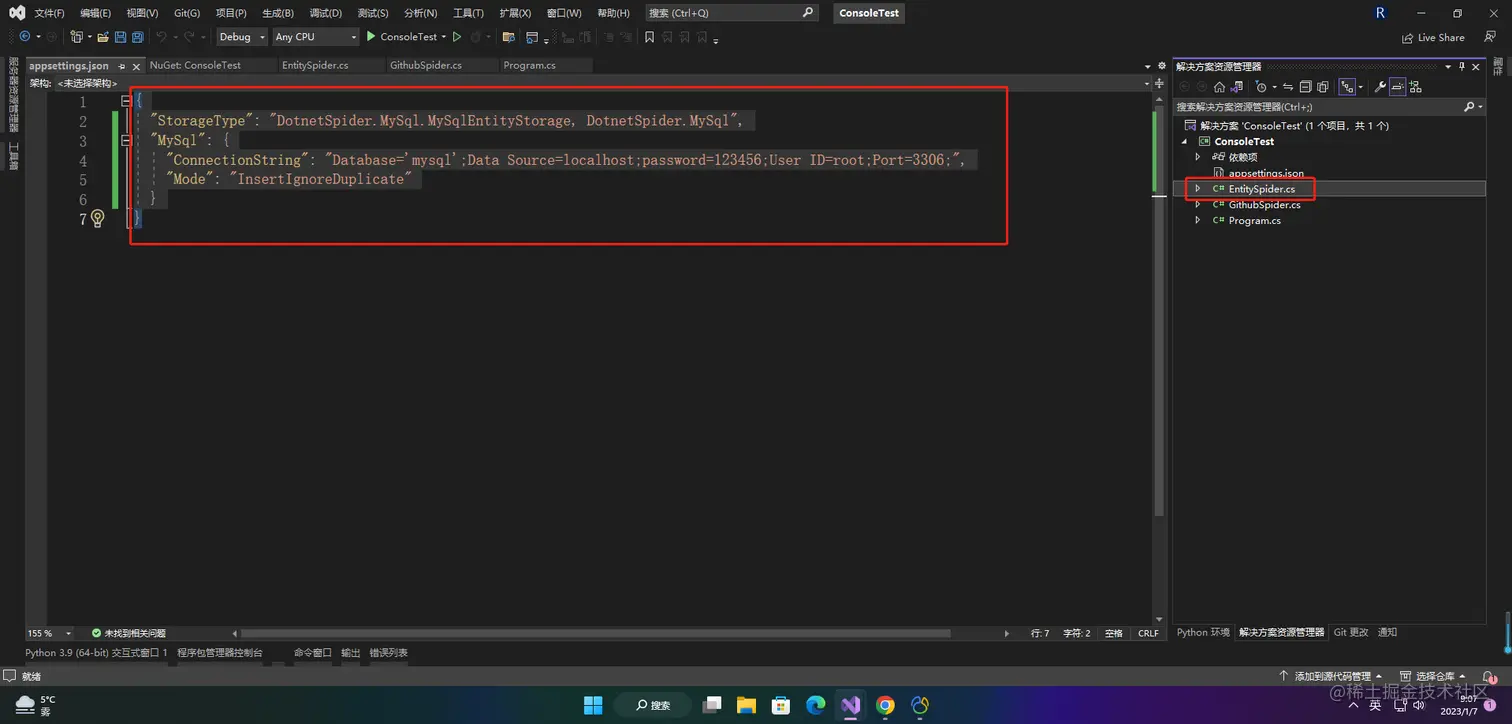Screen dimensions: 1512x724
Task: Click Live Share icon
Action: coord(1408,37)
